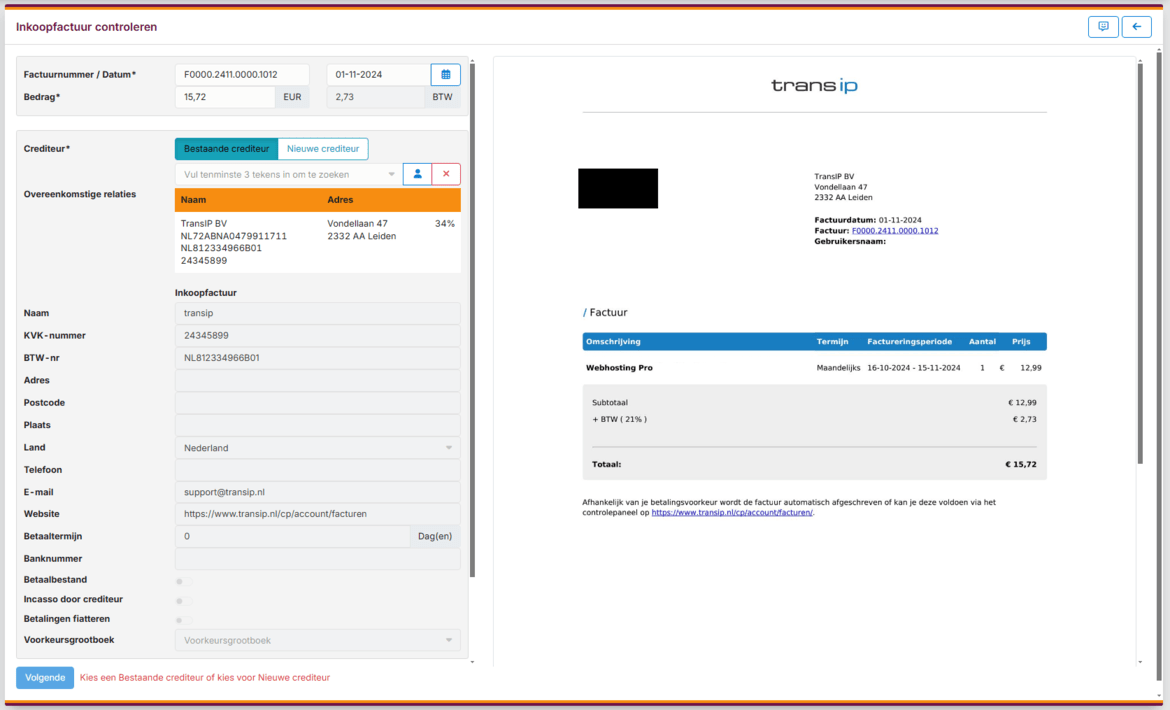1170x710 pixels.
Task: Click IBAN NL72ABNA0479911711 in the relation row
Action: point(234,236)
